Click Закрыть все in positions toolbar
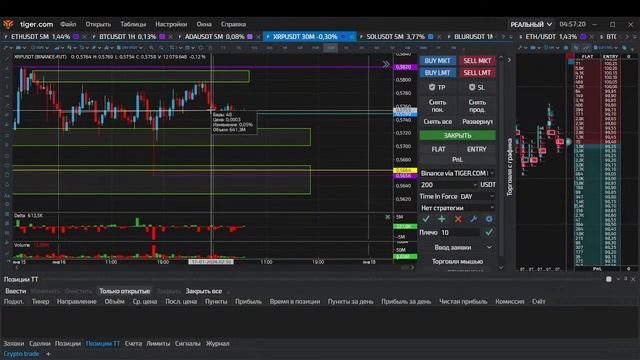 point(204,291)
